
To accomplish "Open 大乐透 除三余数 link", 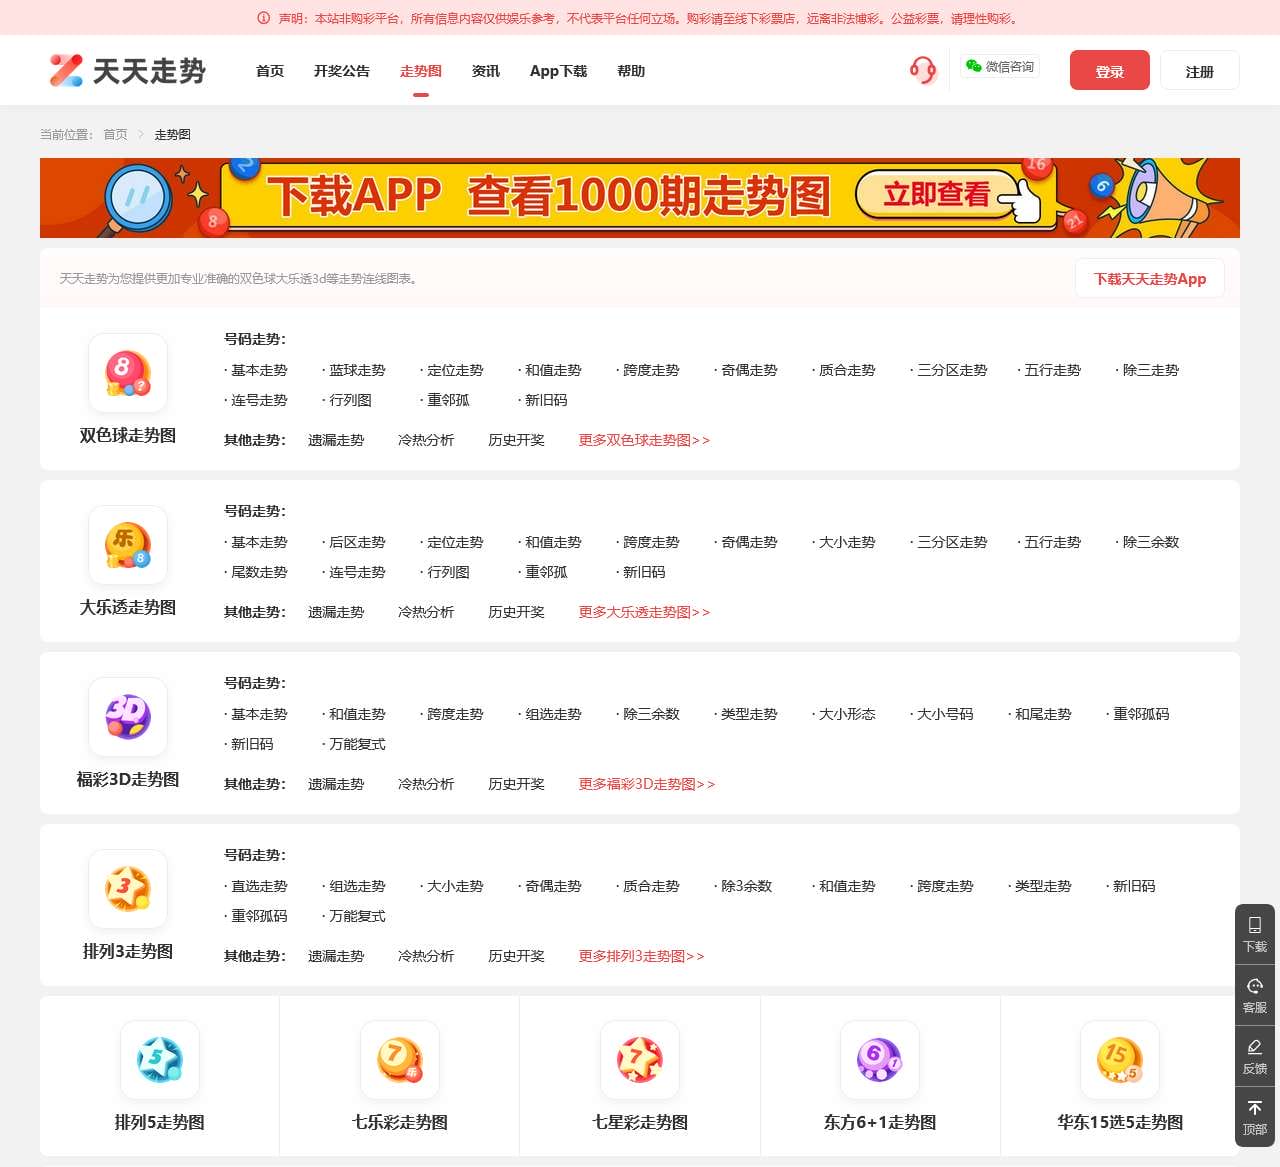I will click(x=1148, y=542).
